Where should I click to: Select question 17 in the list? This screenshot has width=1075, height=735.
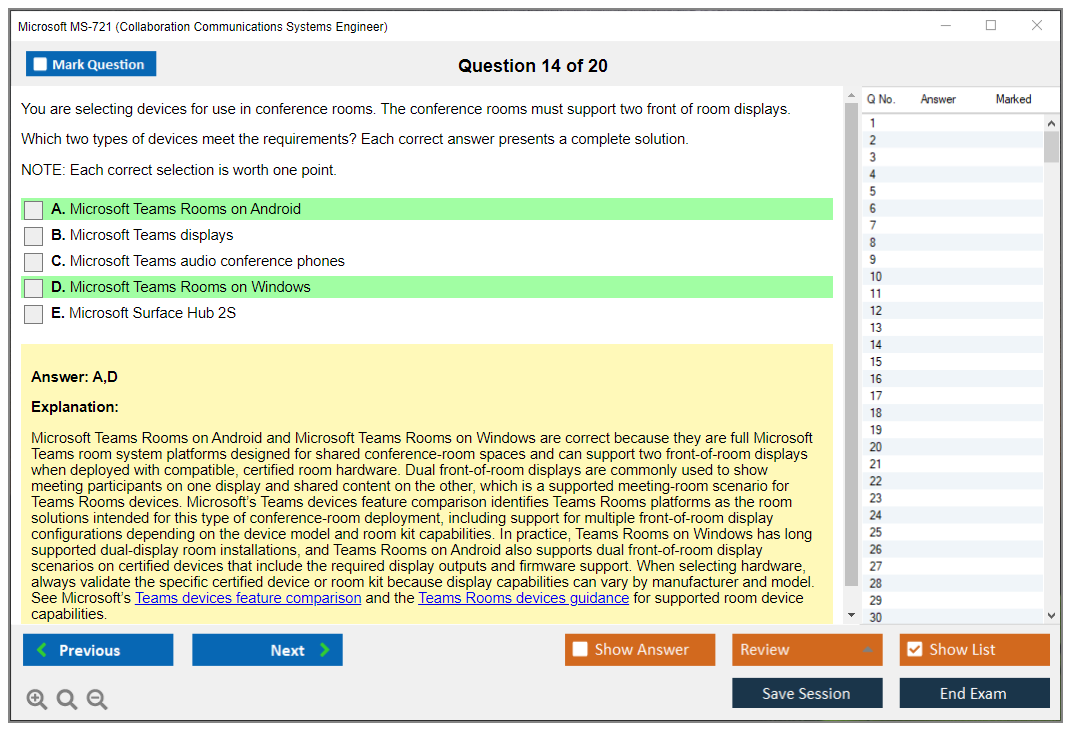953,396
